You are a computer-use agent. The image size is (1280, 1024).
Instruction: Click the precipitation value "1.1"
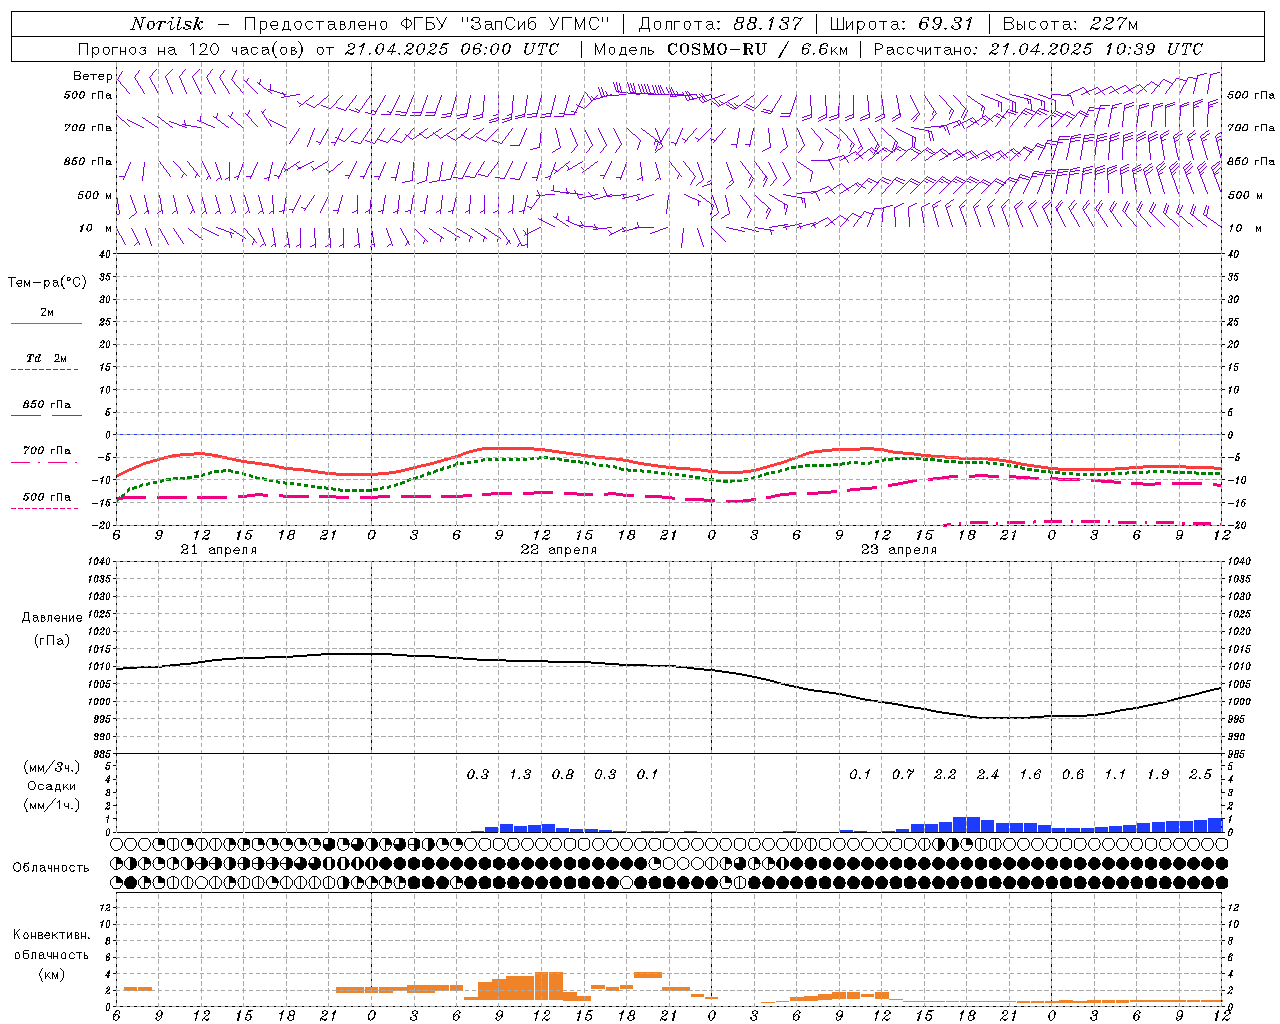coord(1115,774)
